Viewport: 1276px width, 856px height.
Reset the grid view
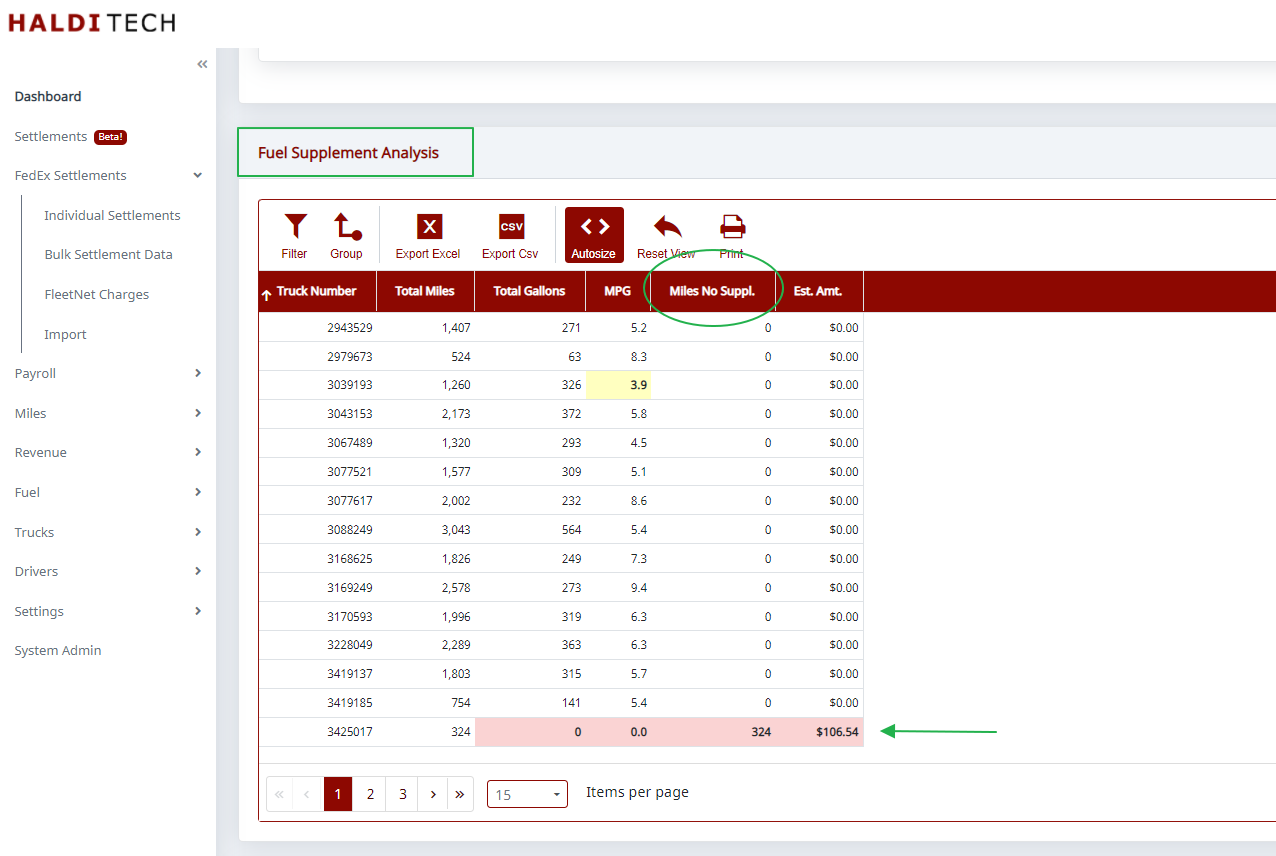click(x=666, y=236)
